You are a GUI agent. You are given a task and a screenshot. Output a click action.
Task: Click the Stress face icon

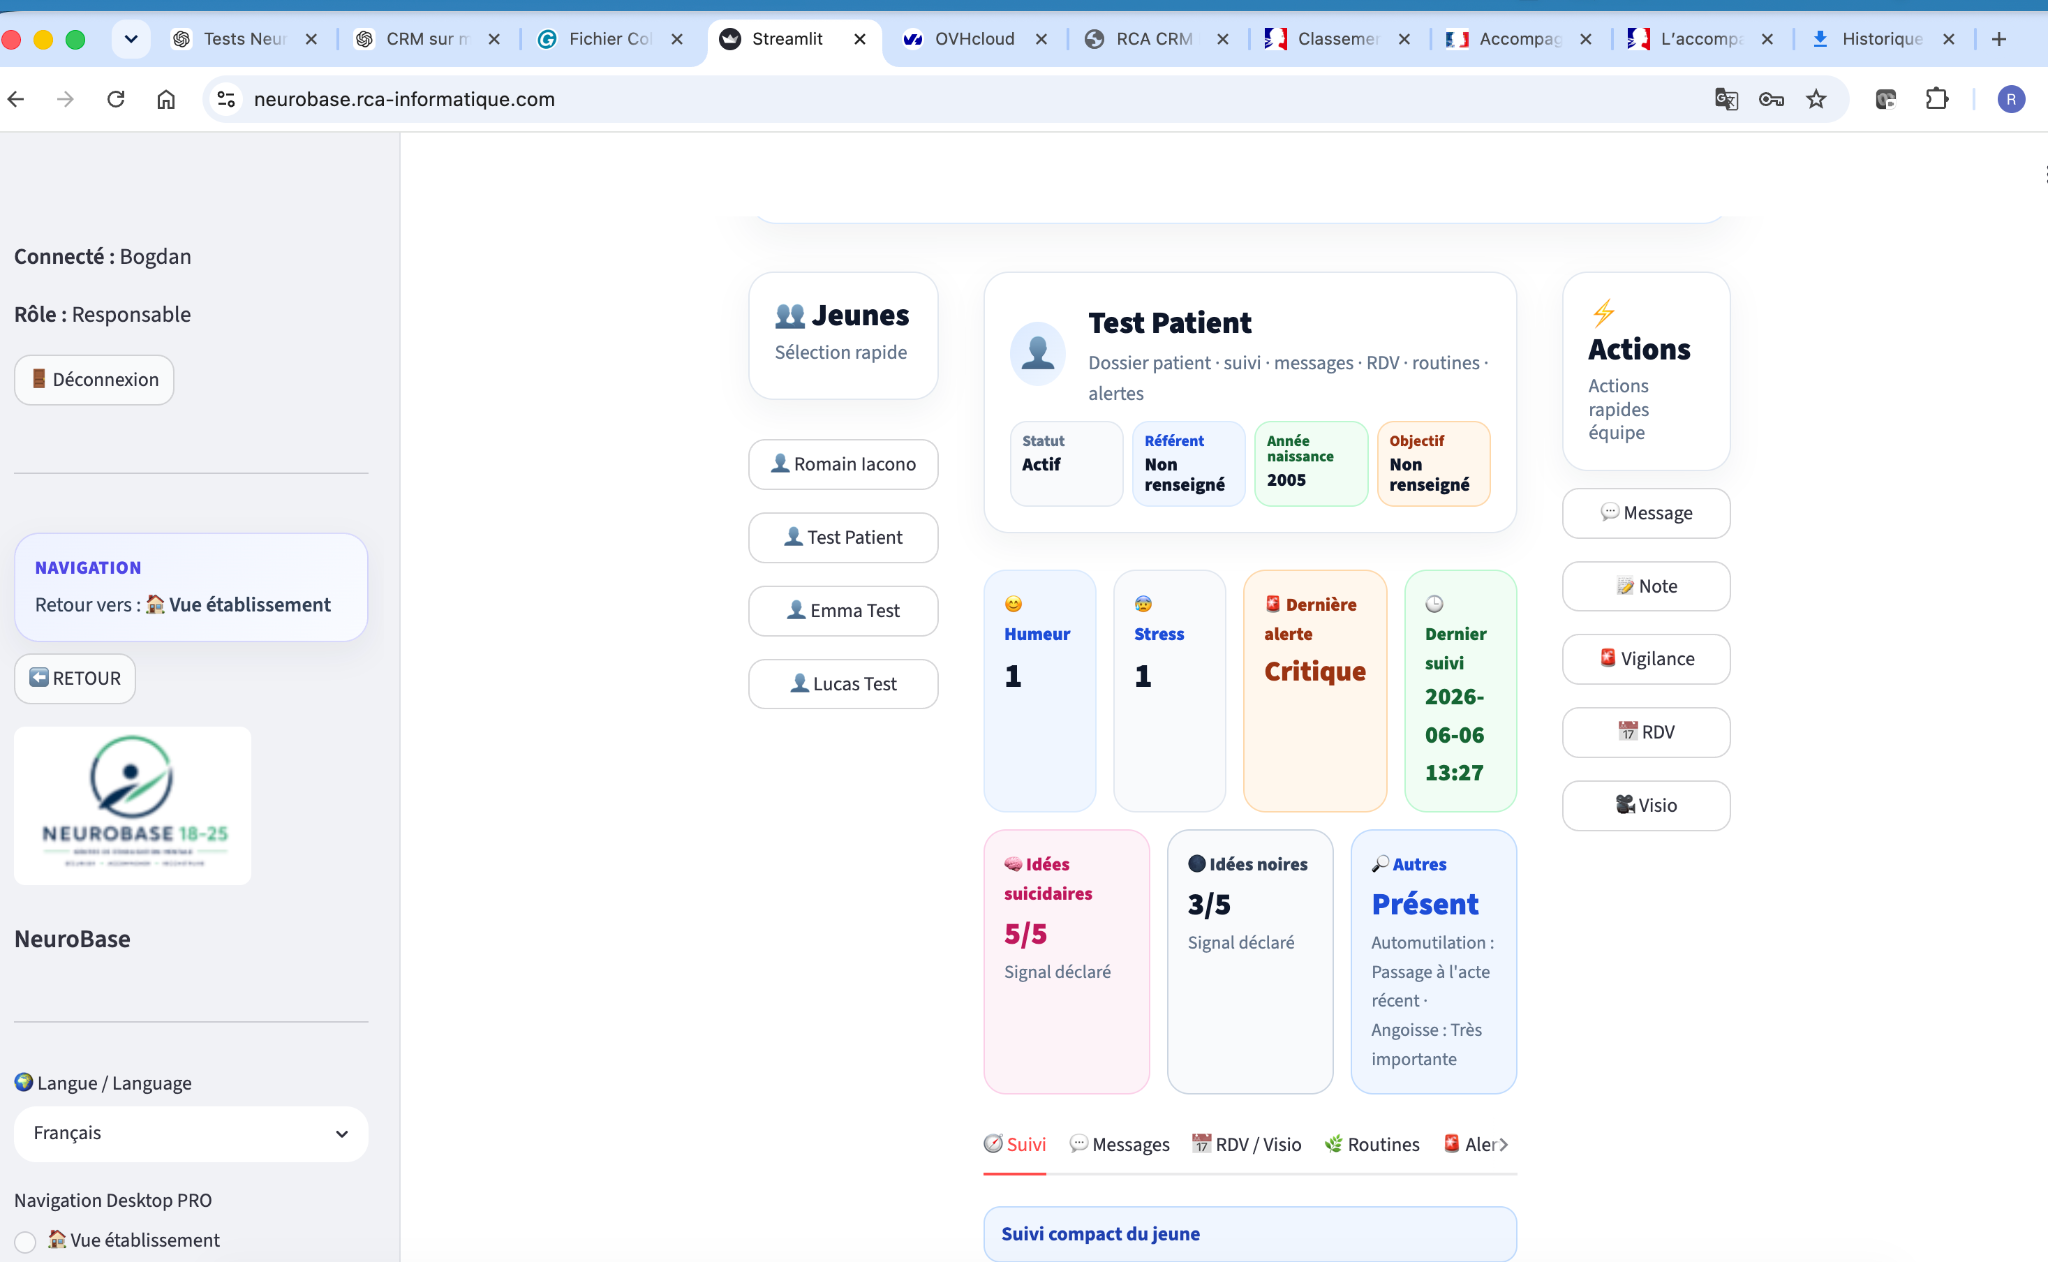[x=1143, y=604]
